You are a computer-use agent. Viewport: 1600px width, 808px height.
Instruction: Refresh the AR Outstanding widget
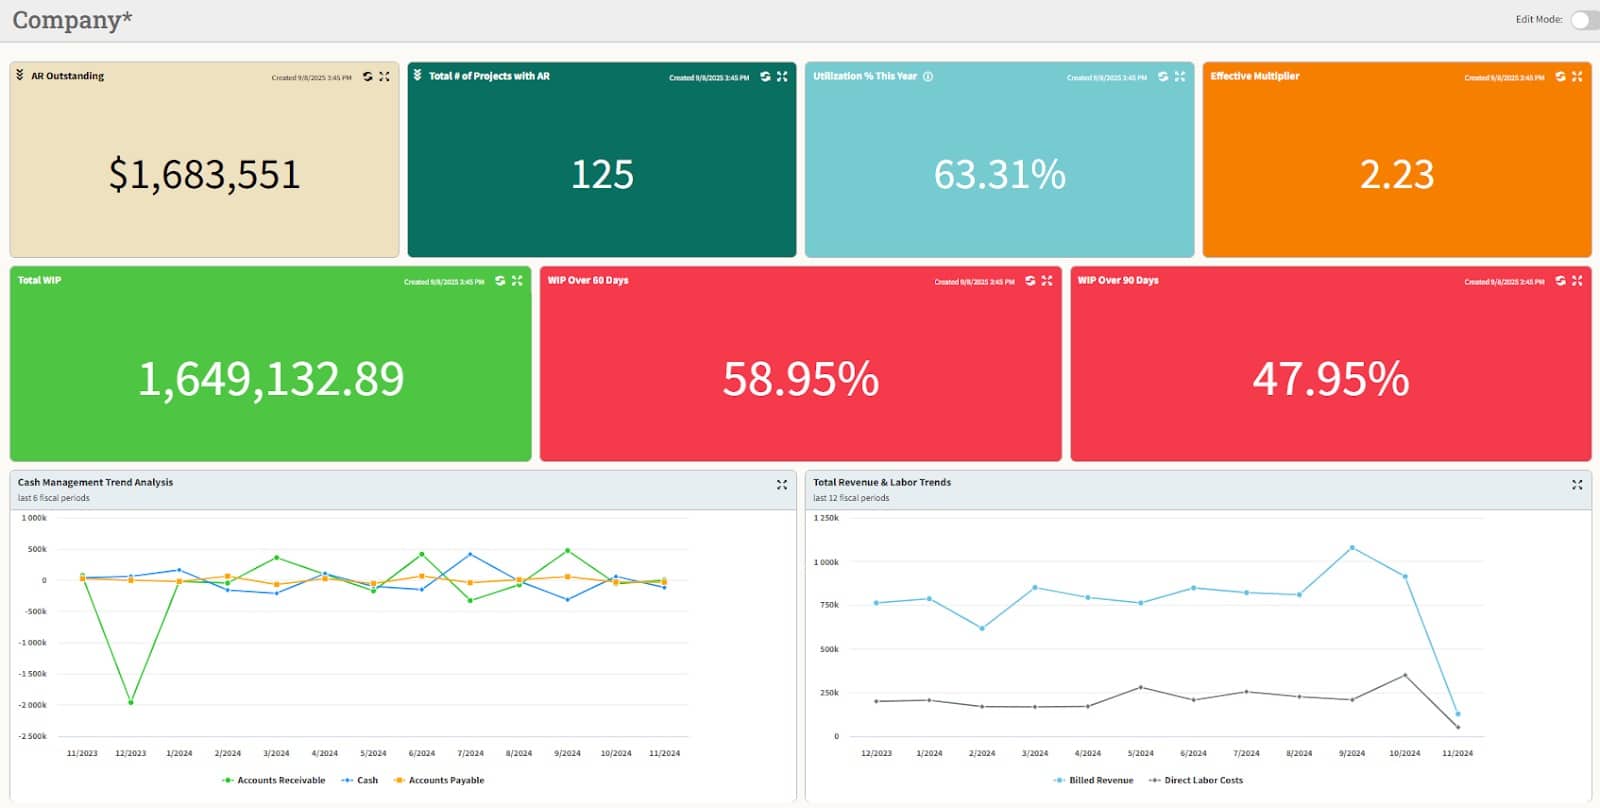point(368,77)
